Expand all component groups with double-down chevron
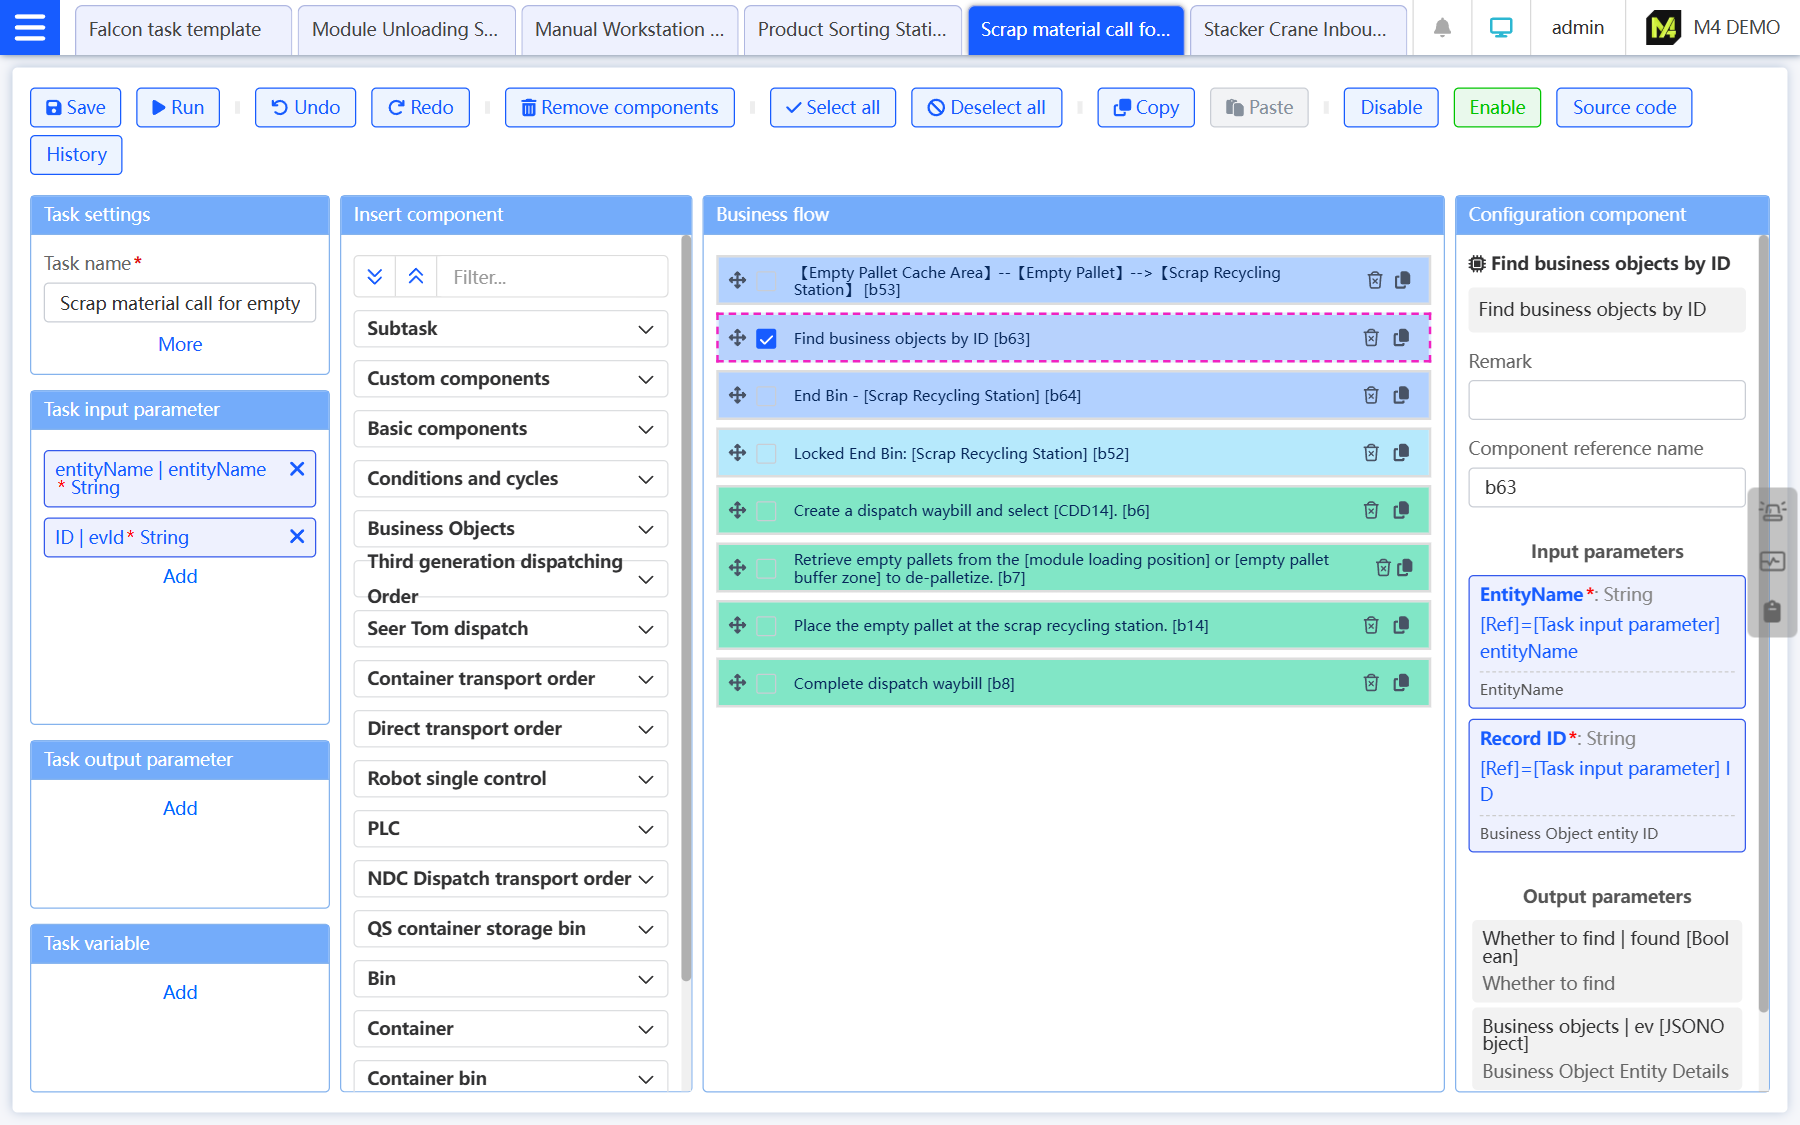 (x=375, y=277)
